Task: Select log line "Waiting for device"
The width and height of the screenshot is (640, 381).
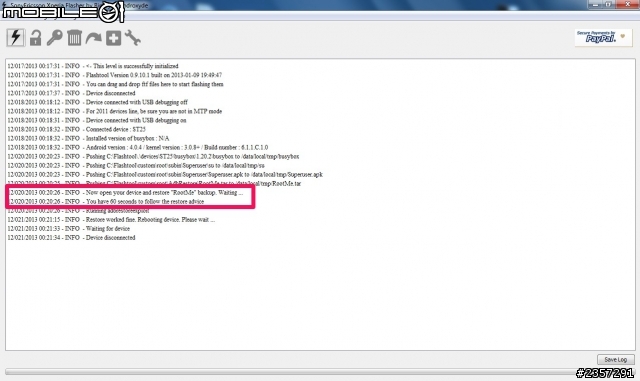Action: point(69,228)
